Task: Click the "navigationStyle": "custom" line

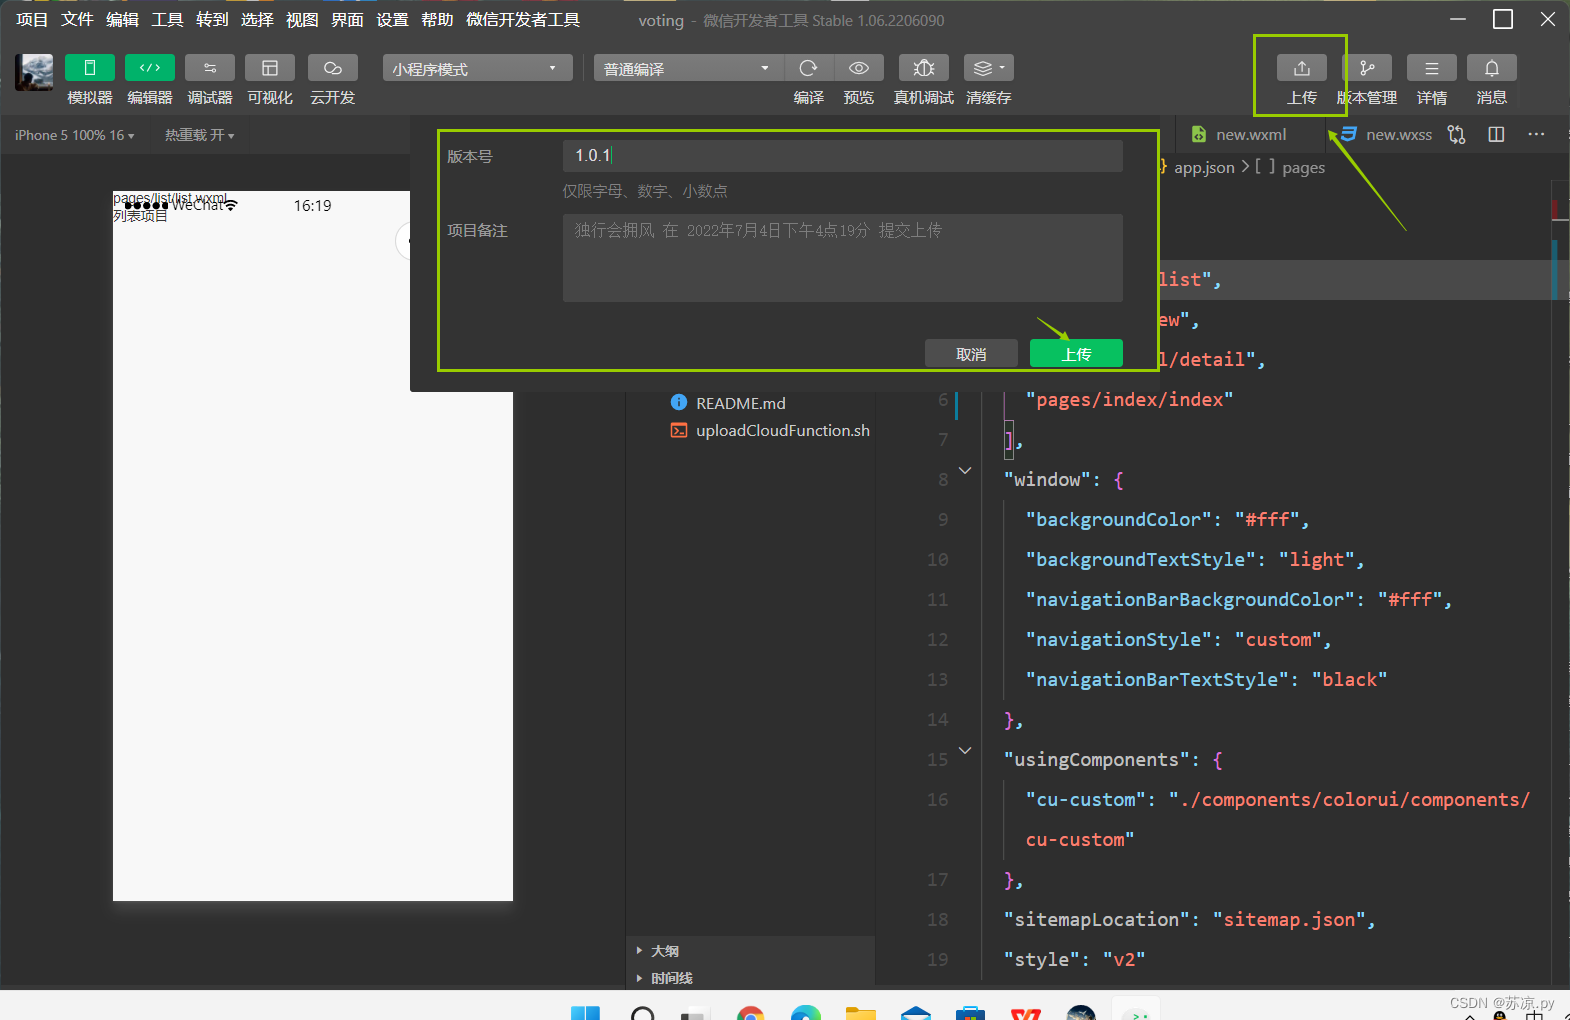Action: click(x=1179, y=640)
